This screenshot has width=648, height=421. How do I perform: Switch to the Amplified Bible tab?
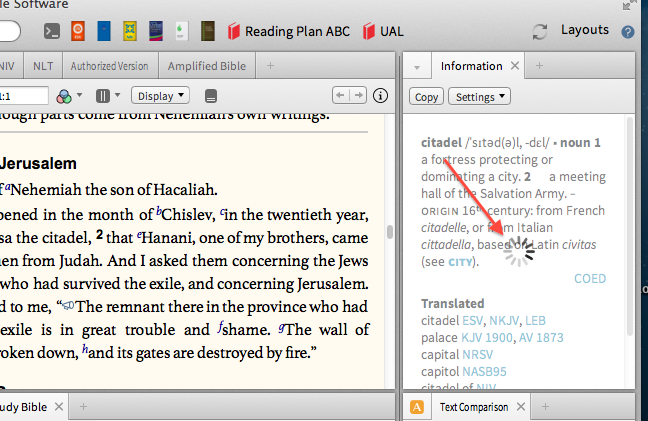pos(207,66)
